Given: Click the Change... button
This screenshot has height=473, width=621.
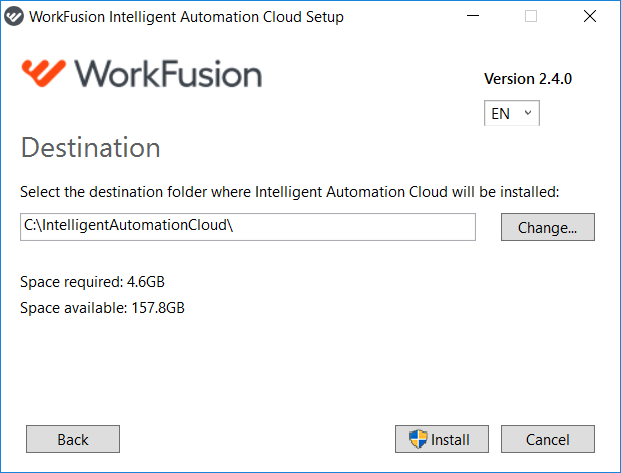Looking at the screenshot, I should (x=548, y=227).
